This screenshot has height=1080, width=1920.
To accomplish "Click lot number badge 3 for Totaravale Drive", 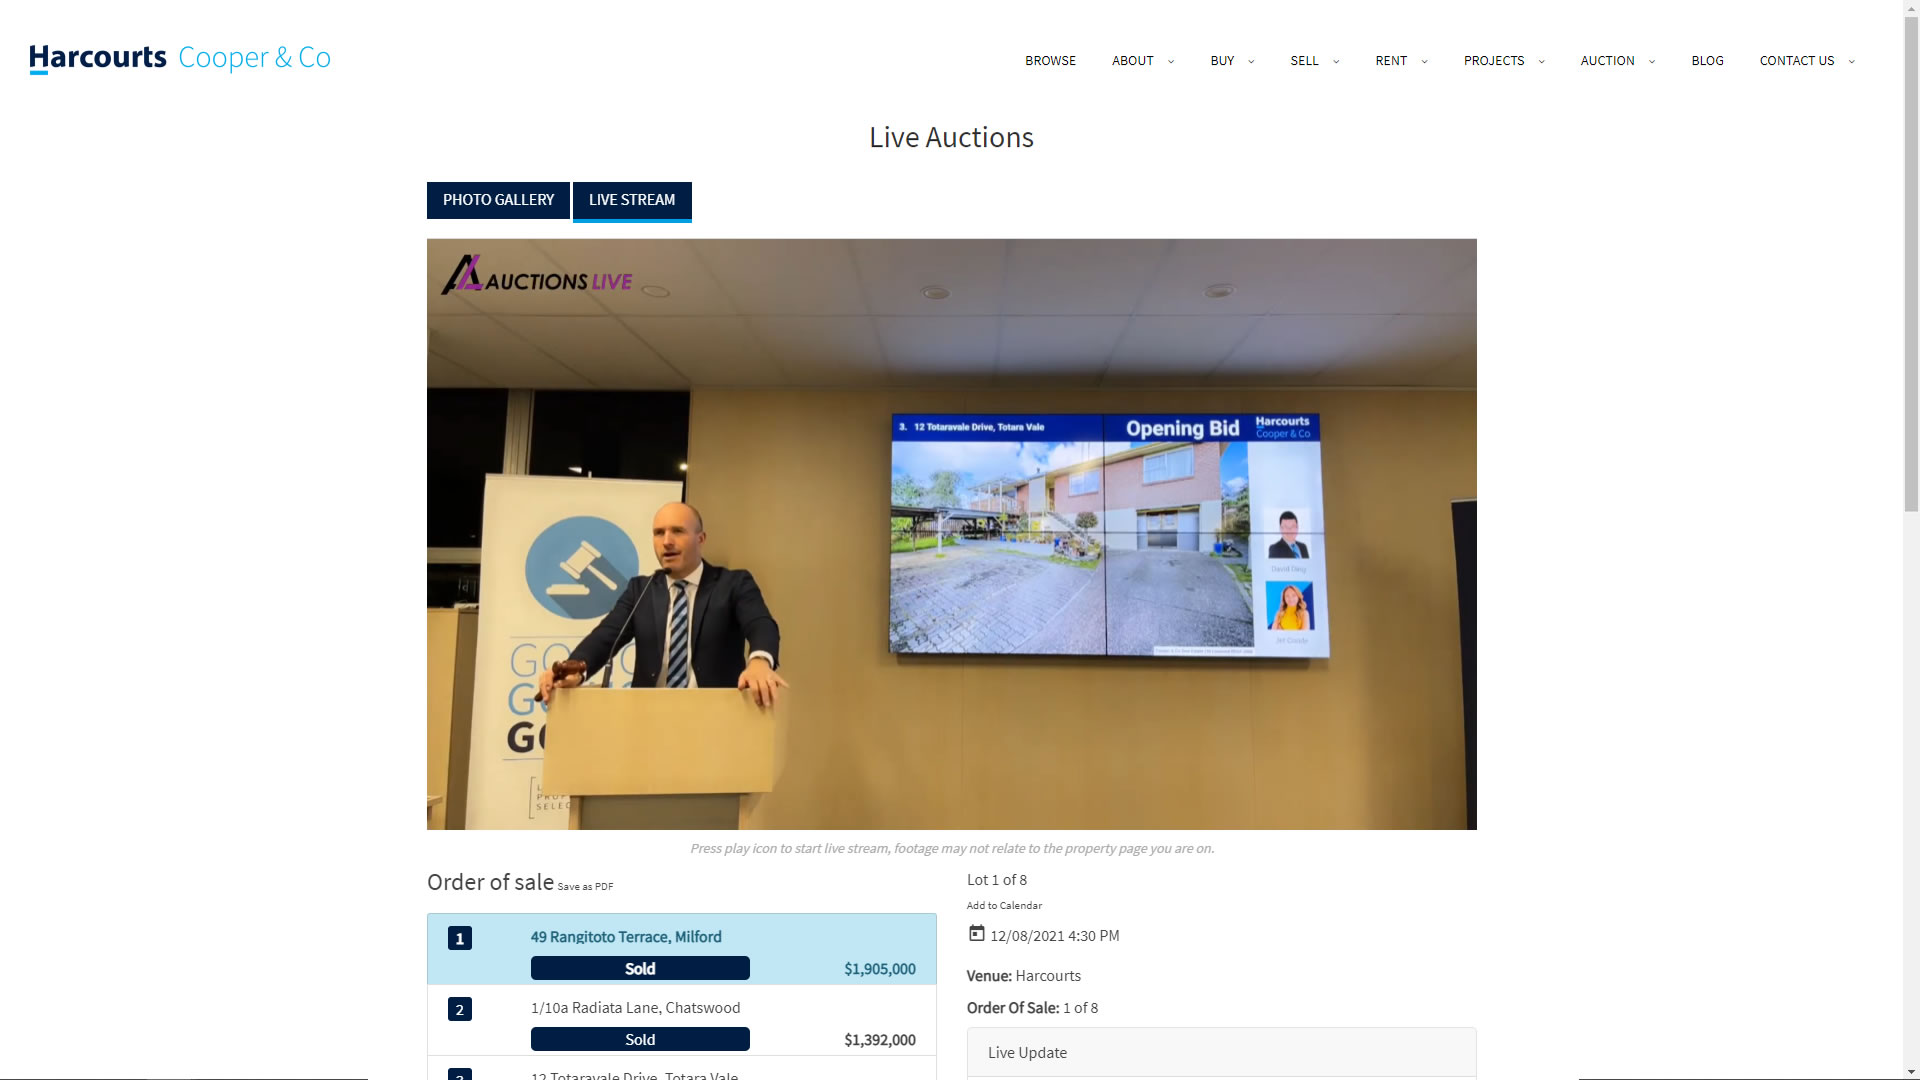I will [x=459, y=1075].
